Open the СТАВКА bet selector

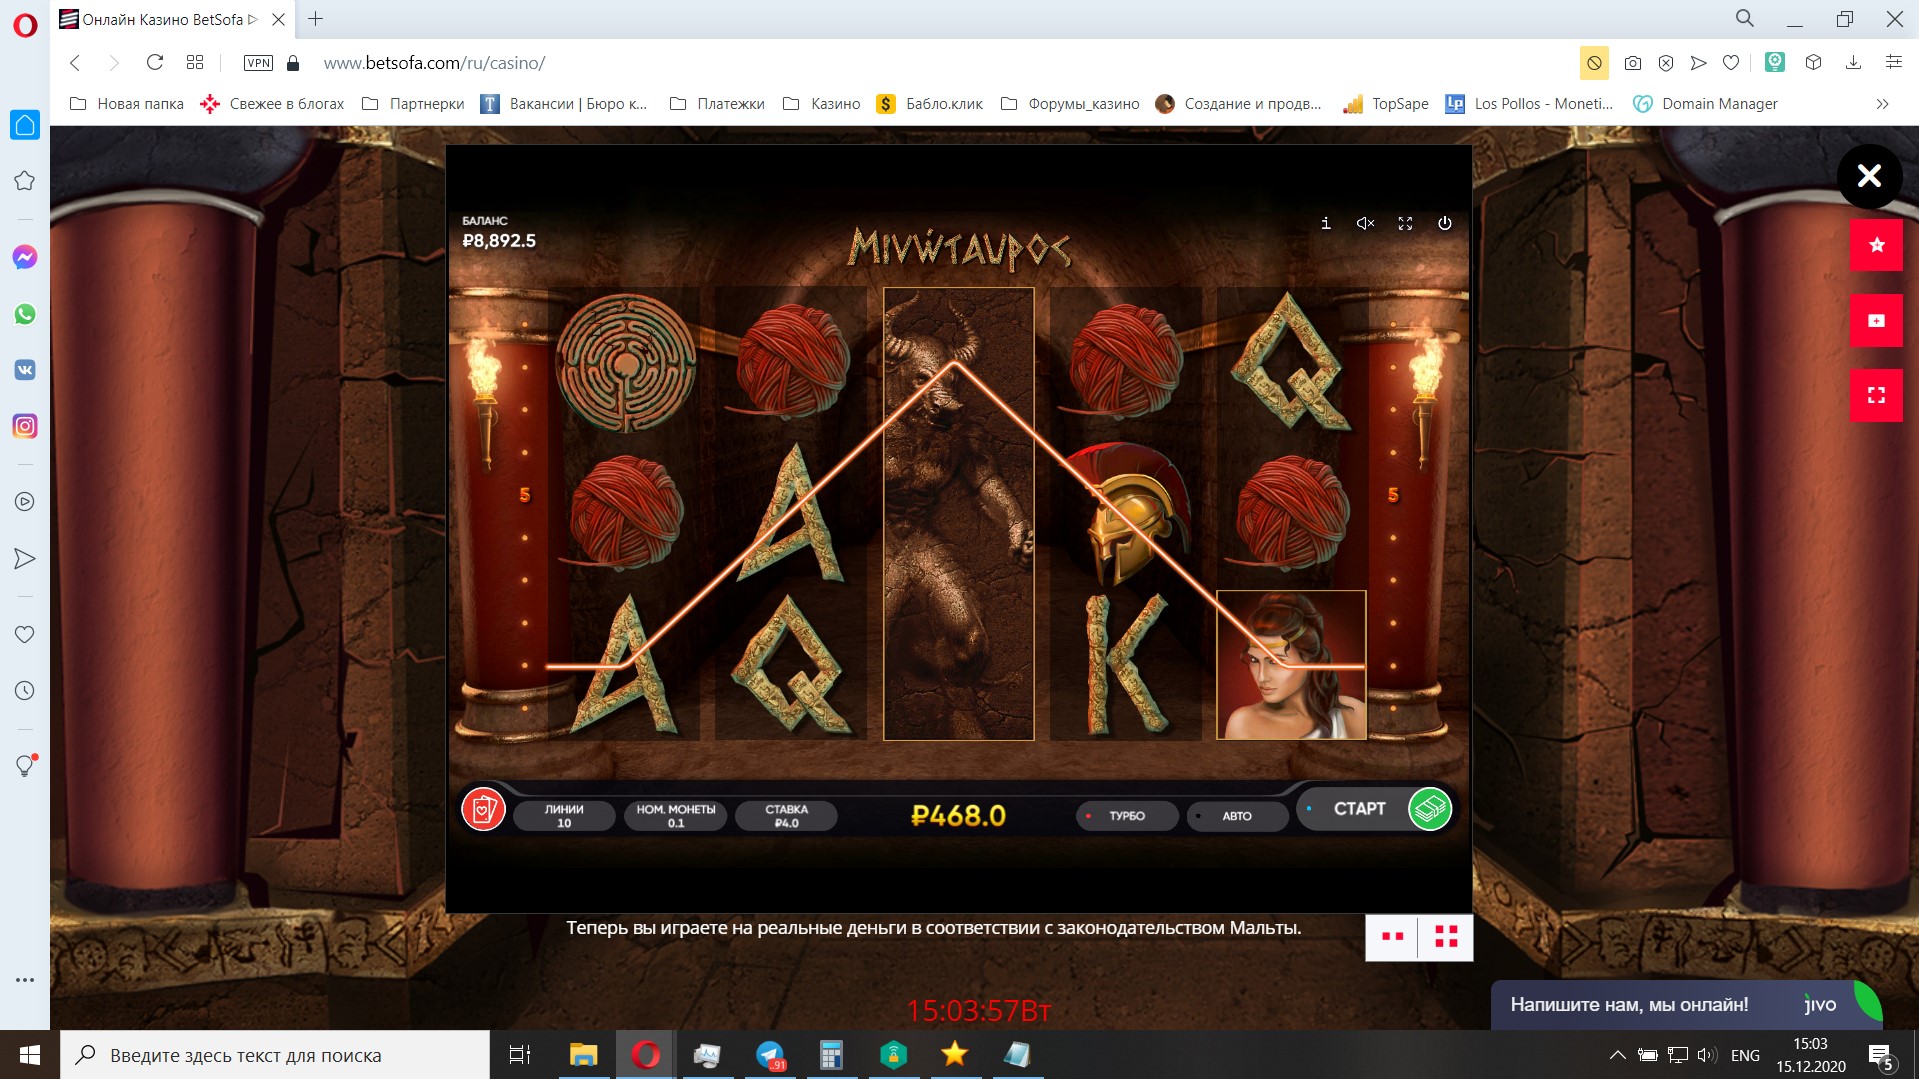click(x=787, y=816)
